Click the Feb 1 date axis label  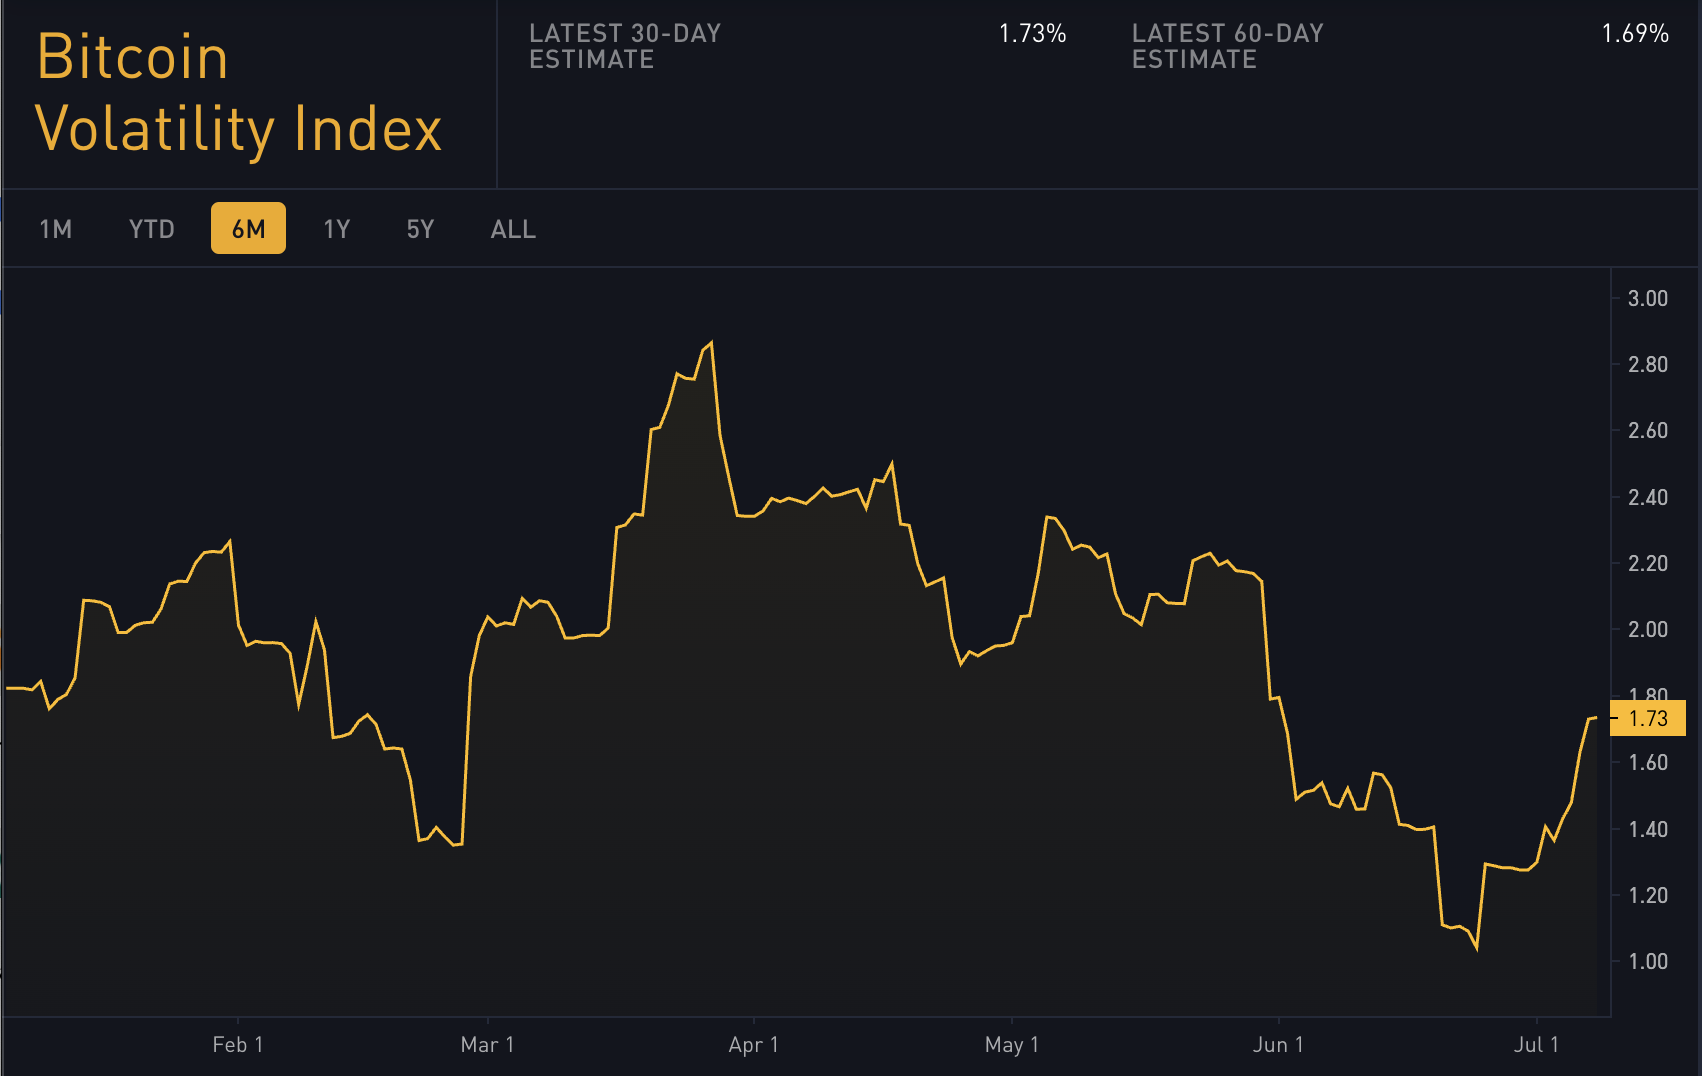[x=238, y=1045]
